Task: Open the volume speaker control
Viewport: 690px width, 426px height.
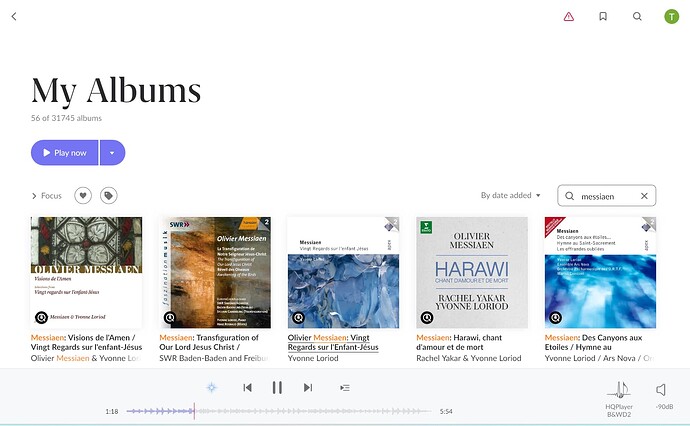Action: click(x=661, y=389)
